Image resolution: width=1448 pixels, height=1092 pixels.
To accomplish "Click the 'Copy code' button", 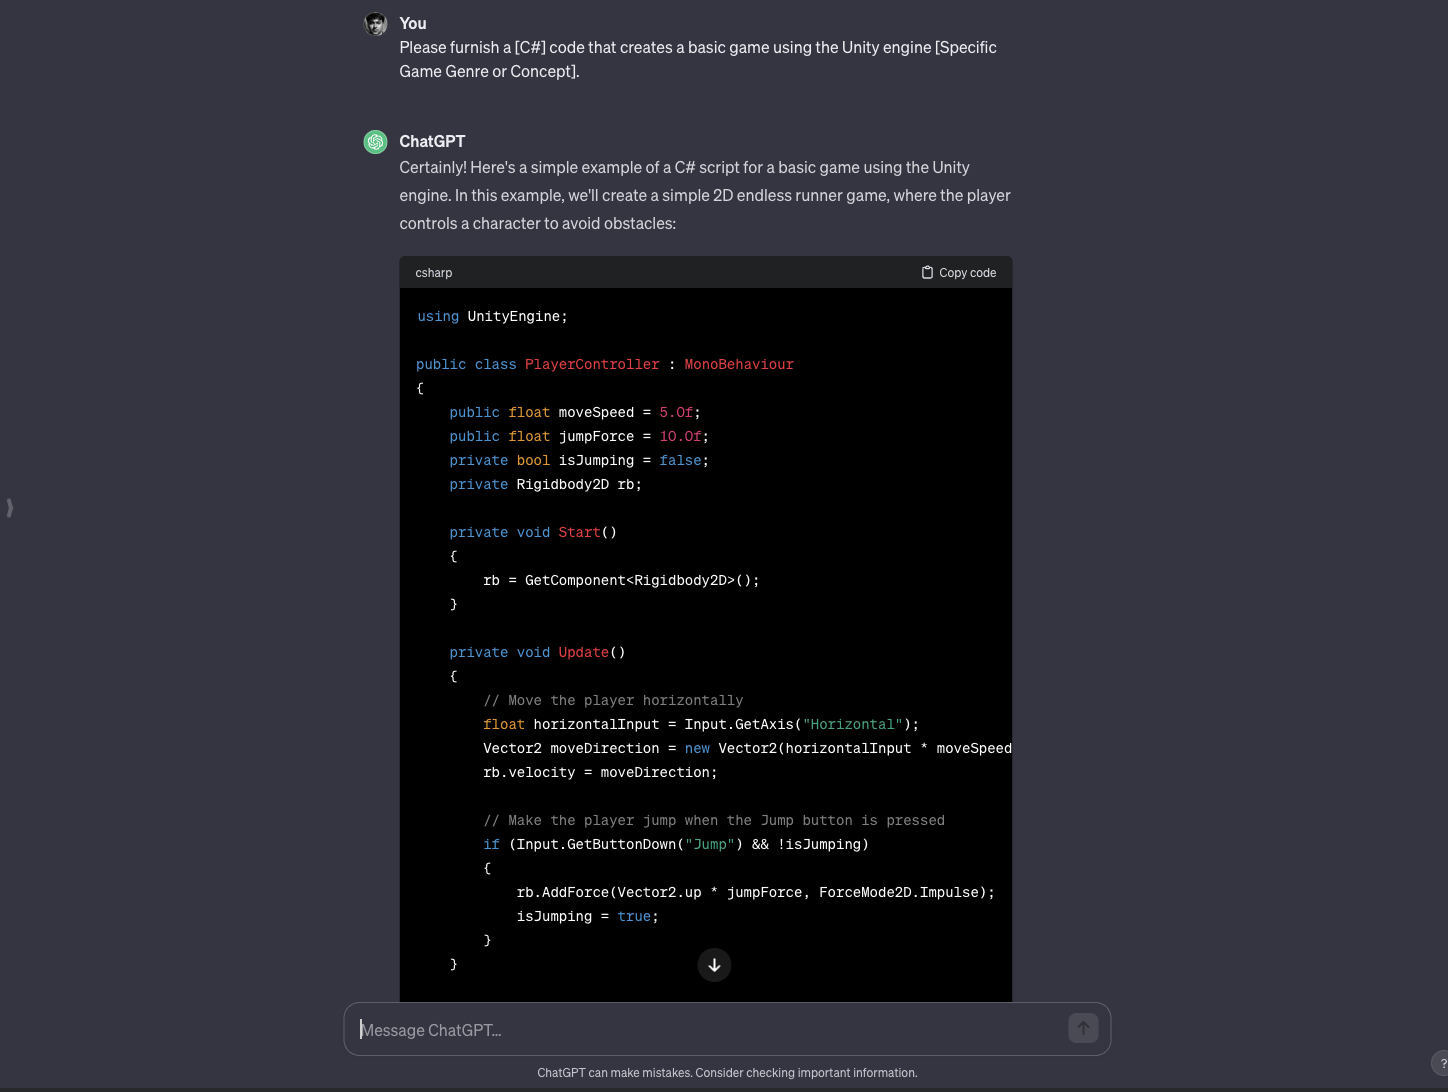I will (957, 272).
